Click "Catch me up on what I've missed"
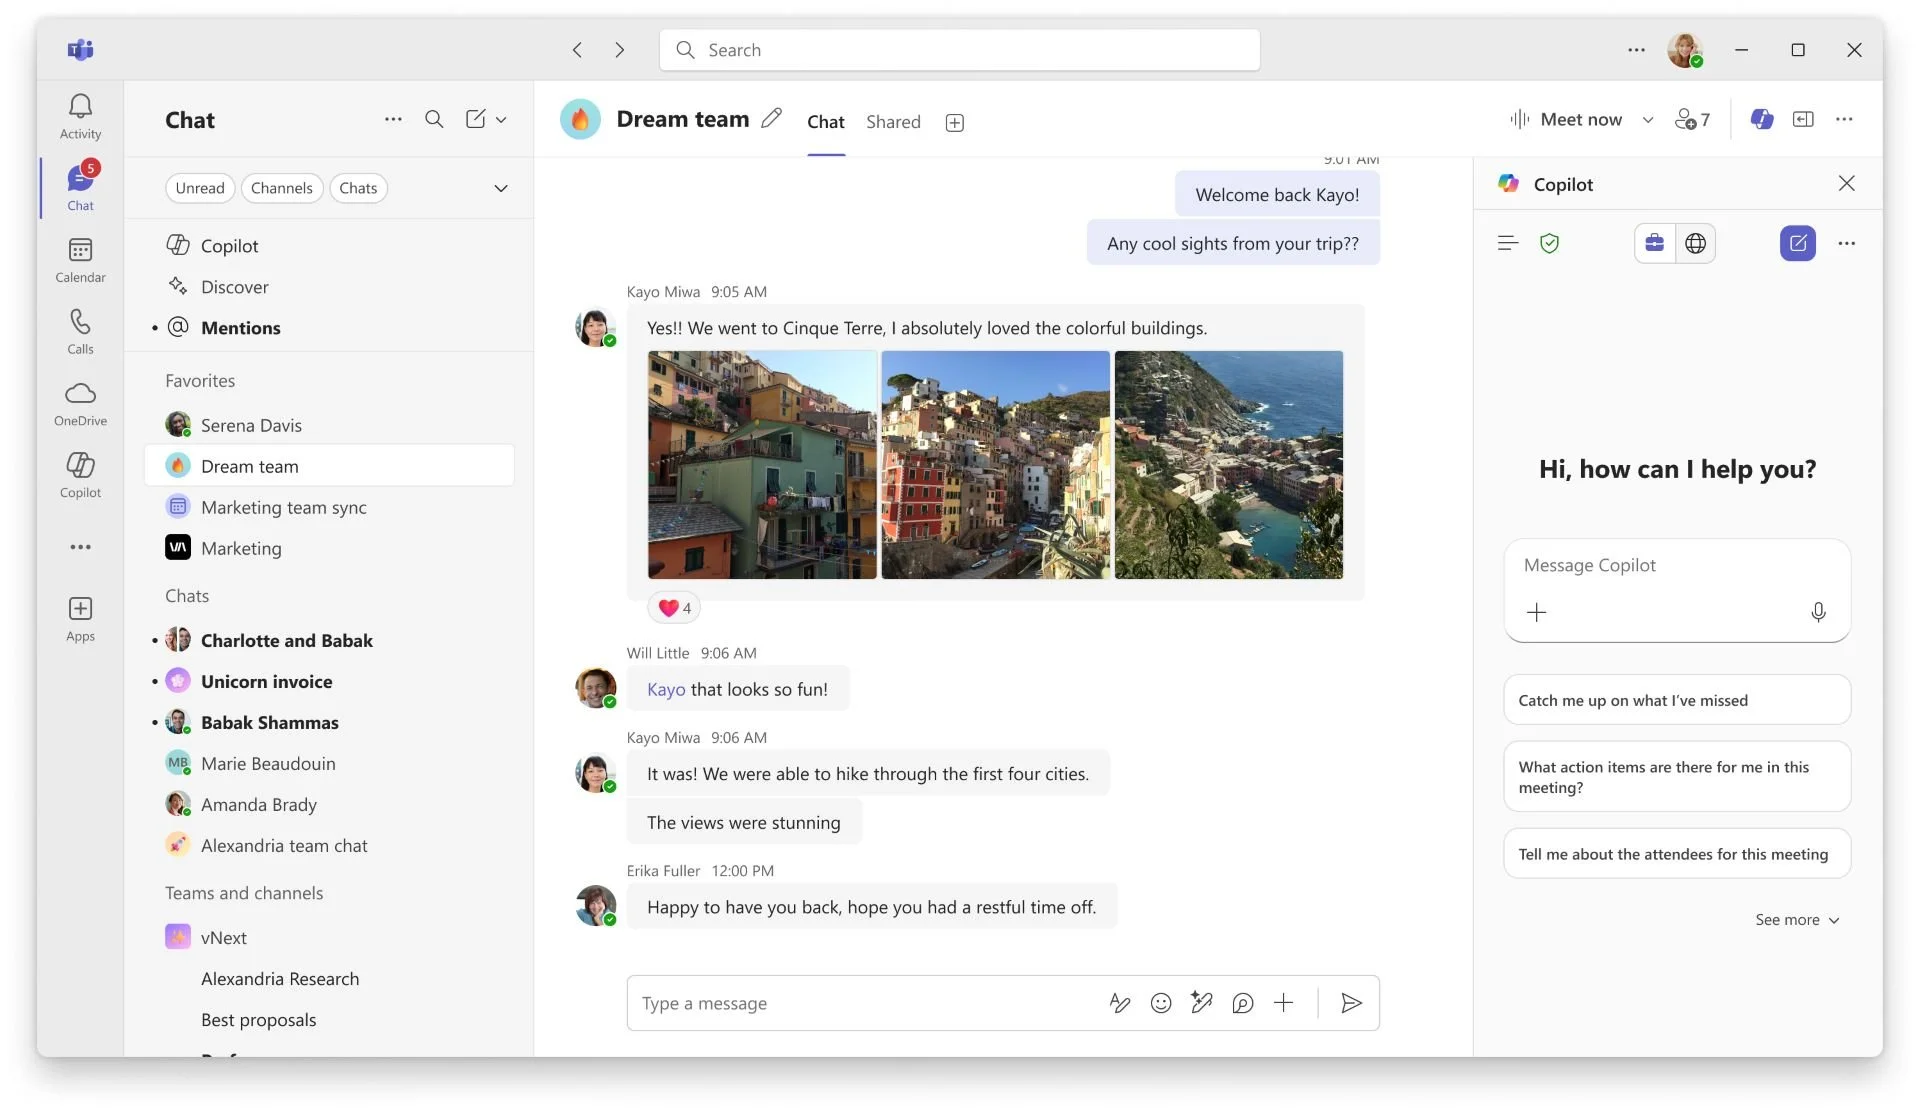 [1676, 700]
